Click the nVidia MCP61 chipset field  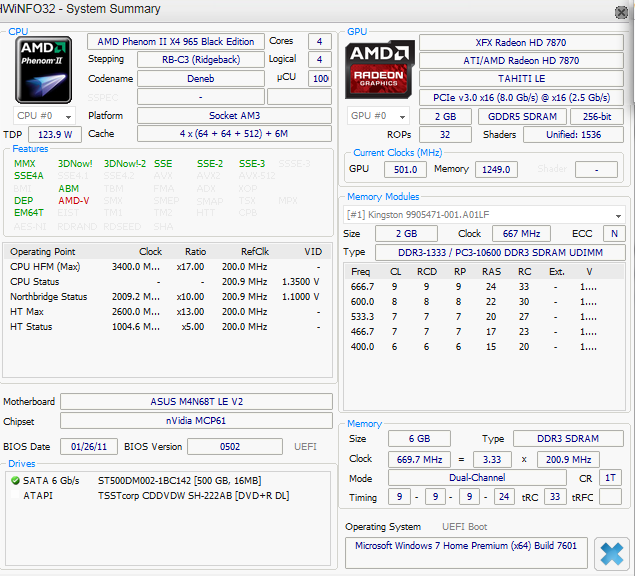196,421
